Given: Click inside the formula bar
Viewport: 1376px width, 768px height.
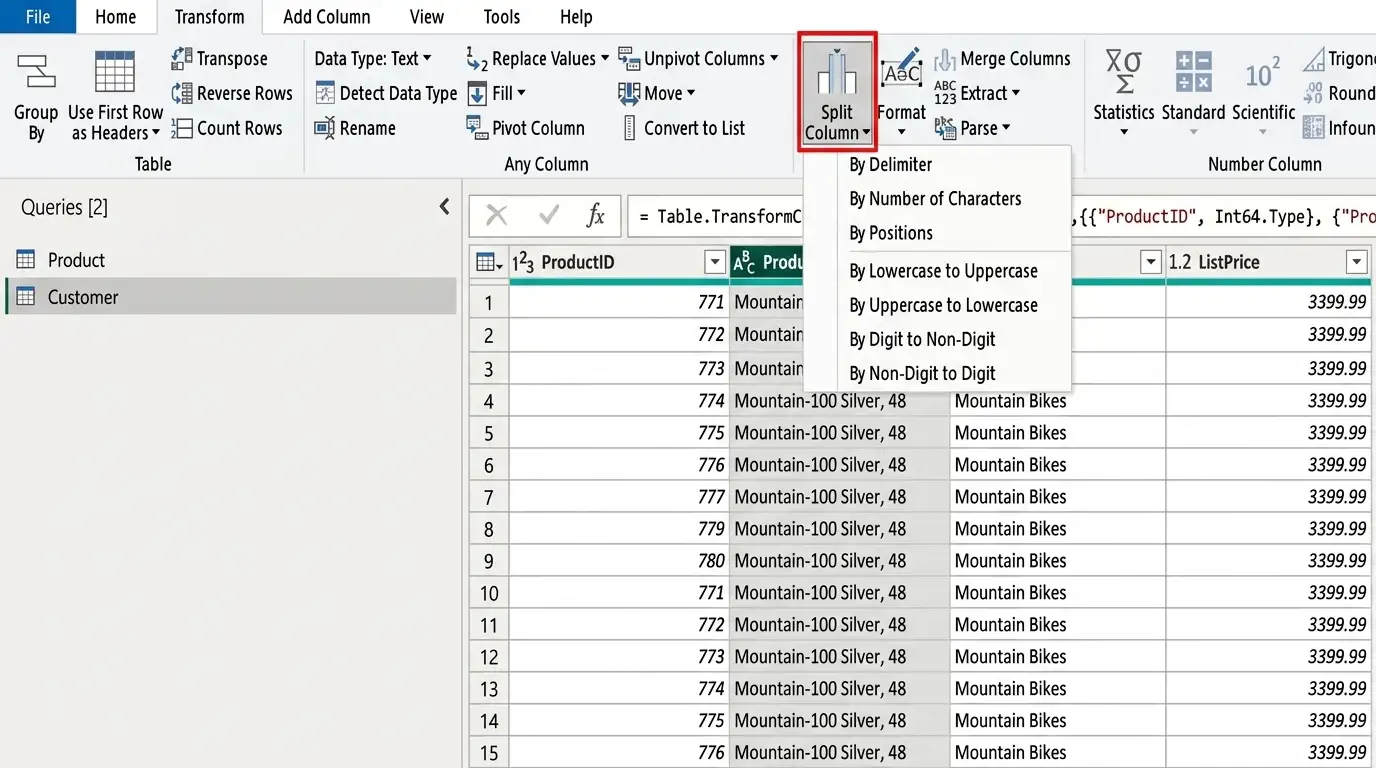Looking at the screenshot, I should click(1001, 216).
